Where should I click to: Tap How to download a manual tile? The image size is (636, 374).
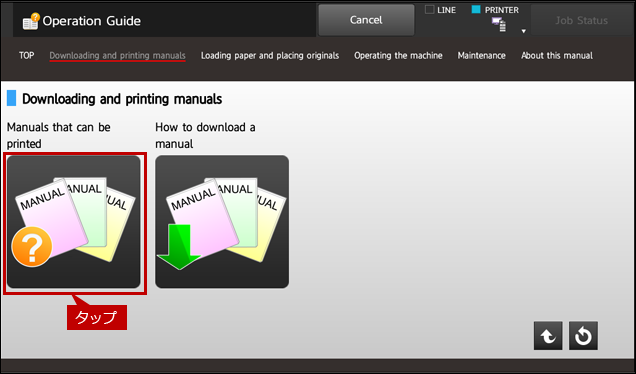(x=222, y=222)
